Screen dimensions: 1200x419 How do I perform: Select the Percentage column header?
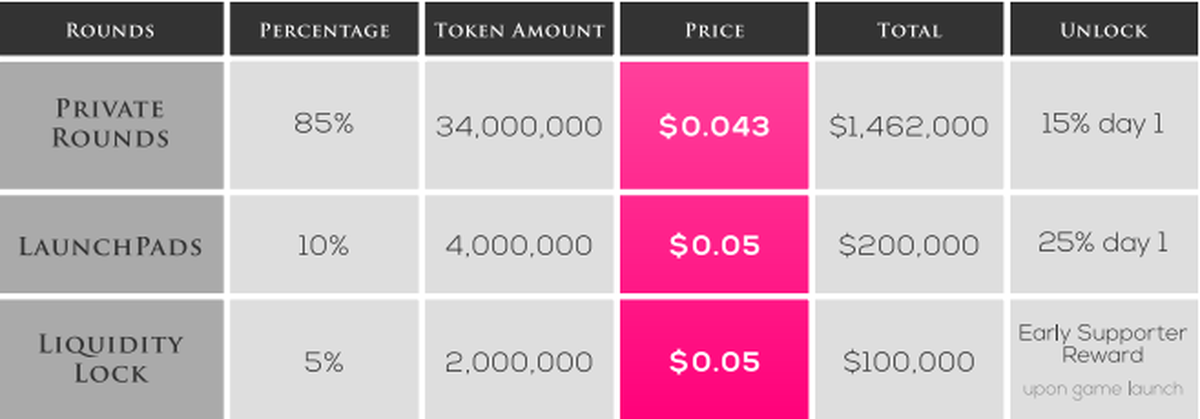[324, 30]
